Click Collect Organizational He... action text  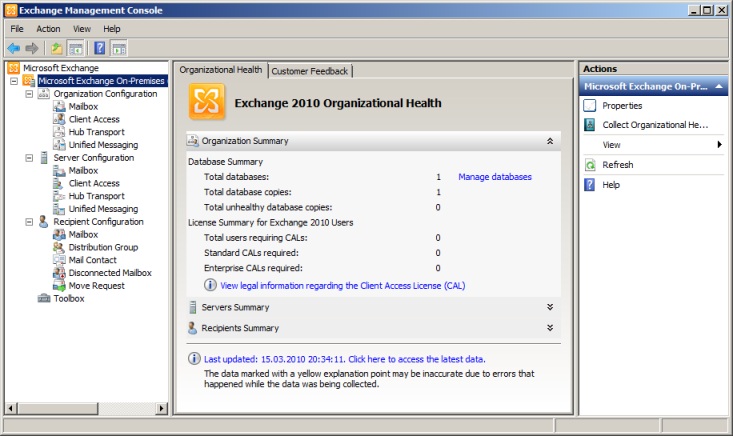click(x=655, y=125)
